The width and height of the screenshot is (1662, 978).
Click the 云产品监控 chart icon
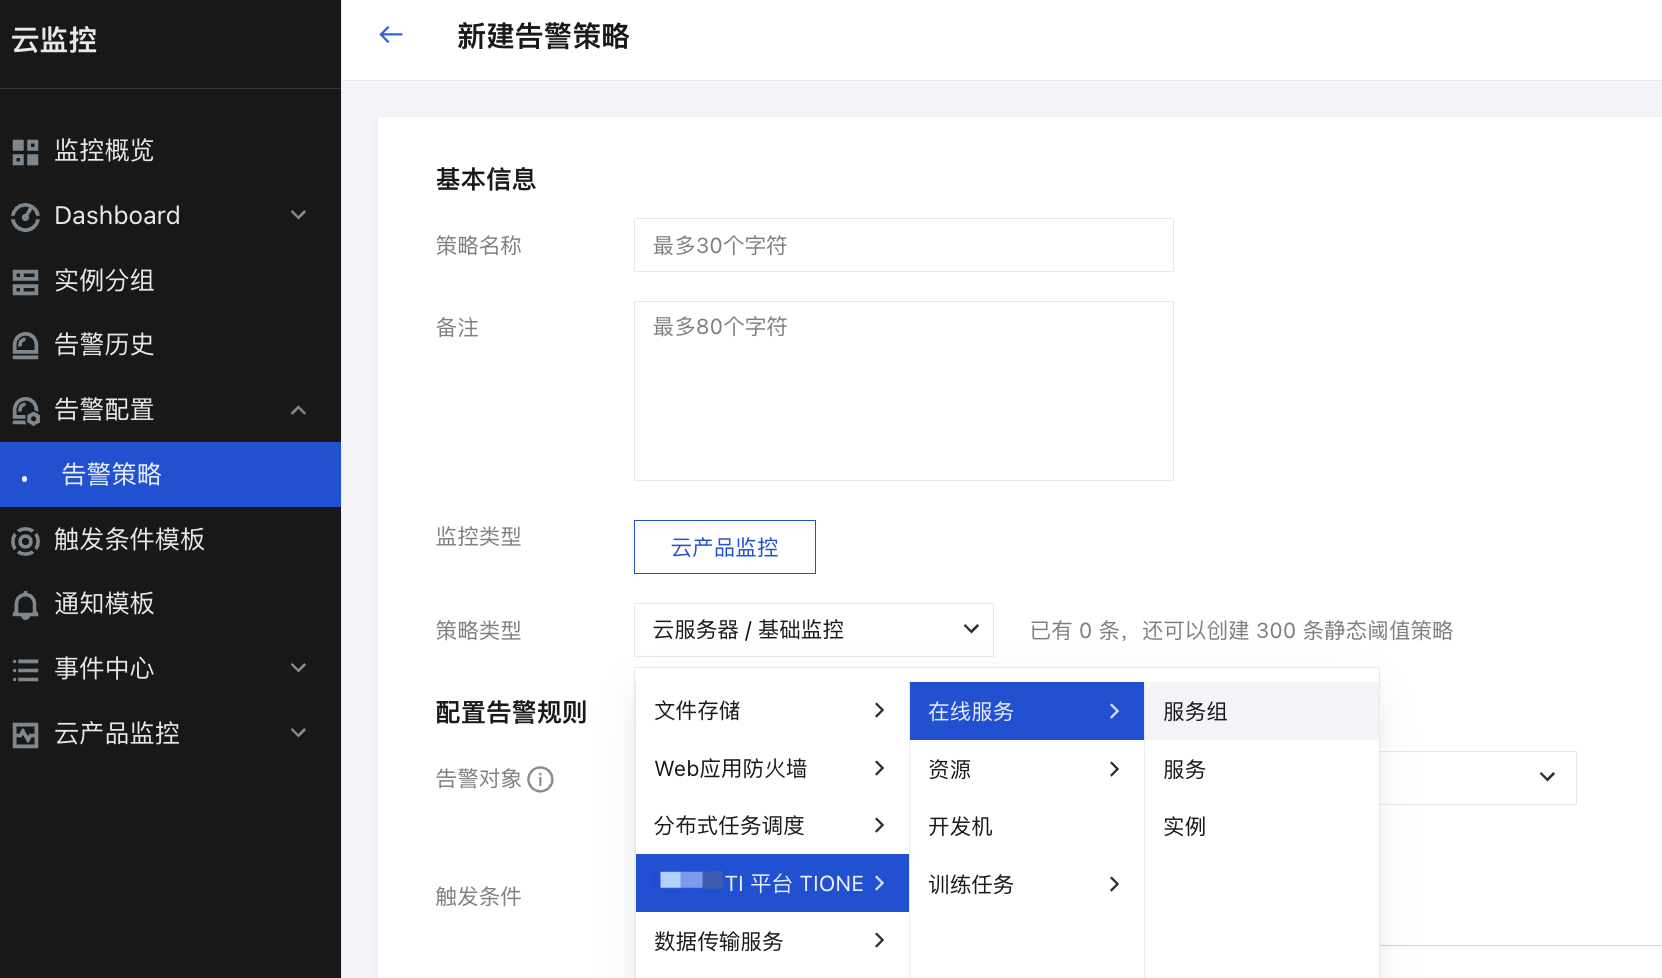coord(25,735)
